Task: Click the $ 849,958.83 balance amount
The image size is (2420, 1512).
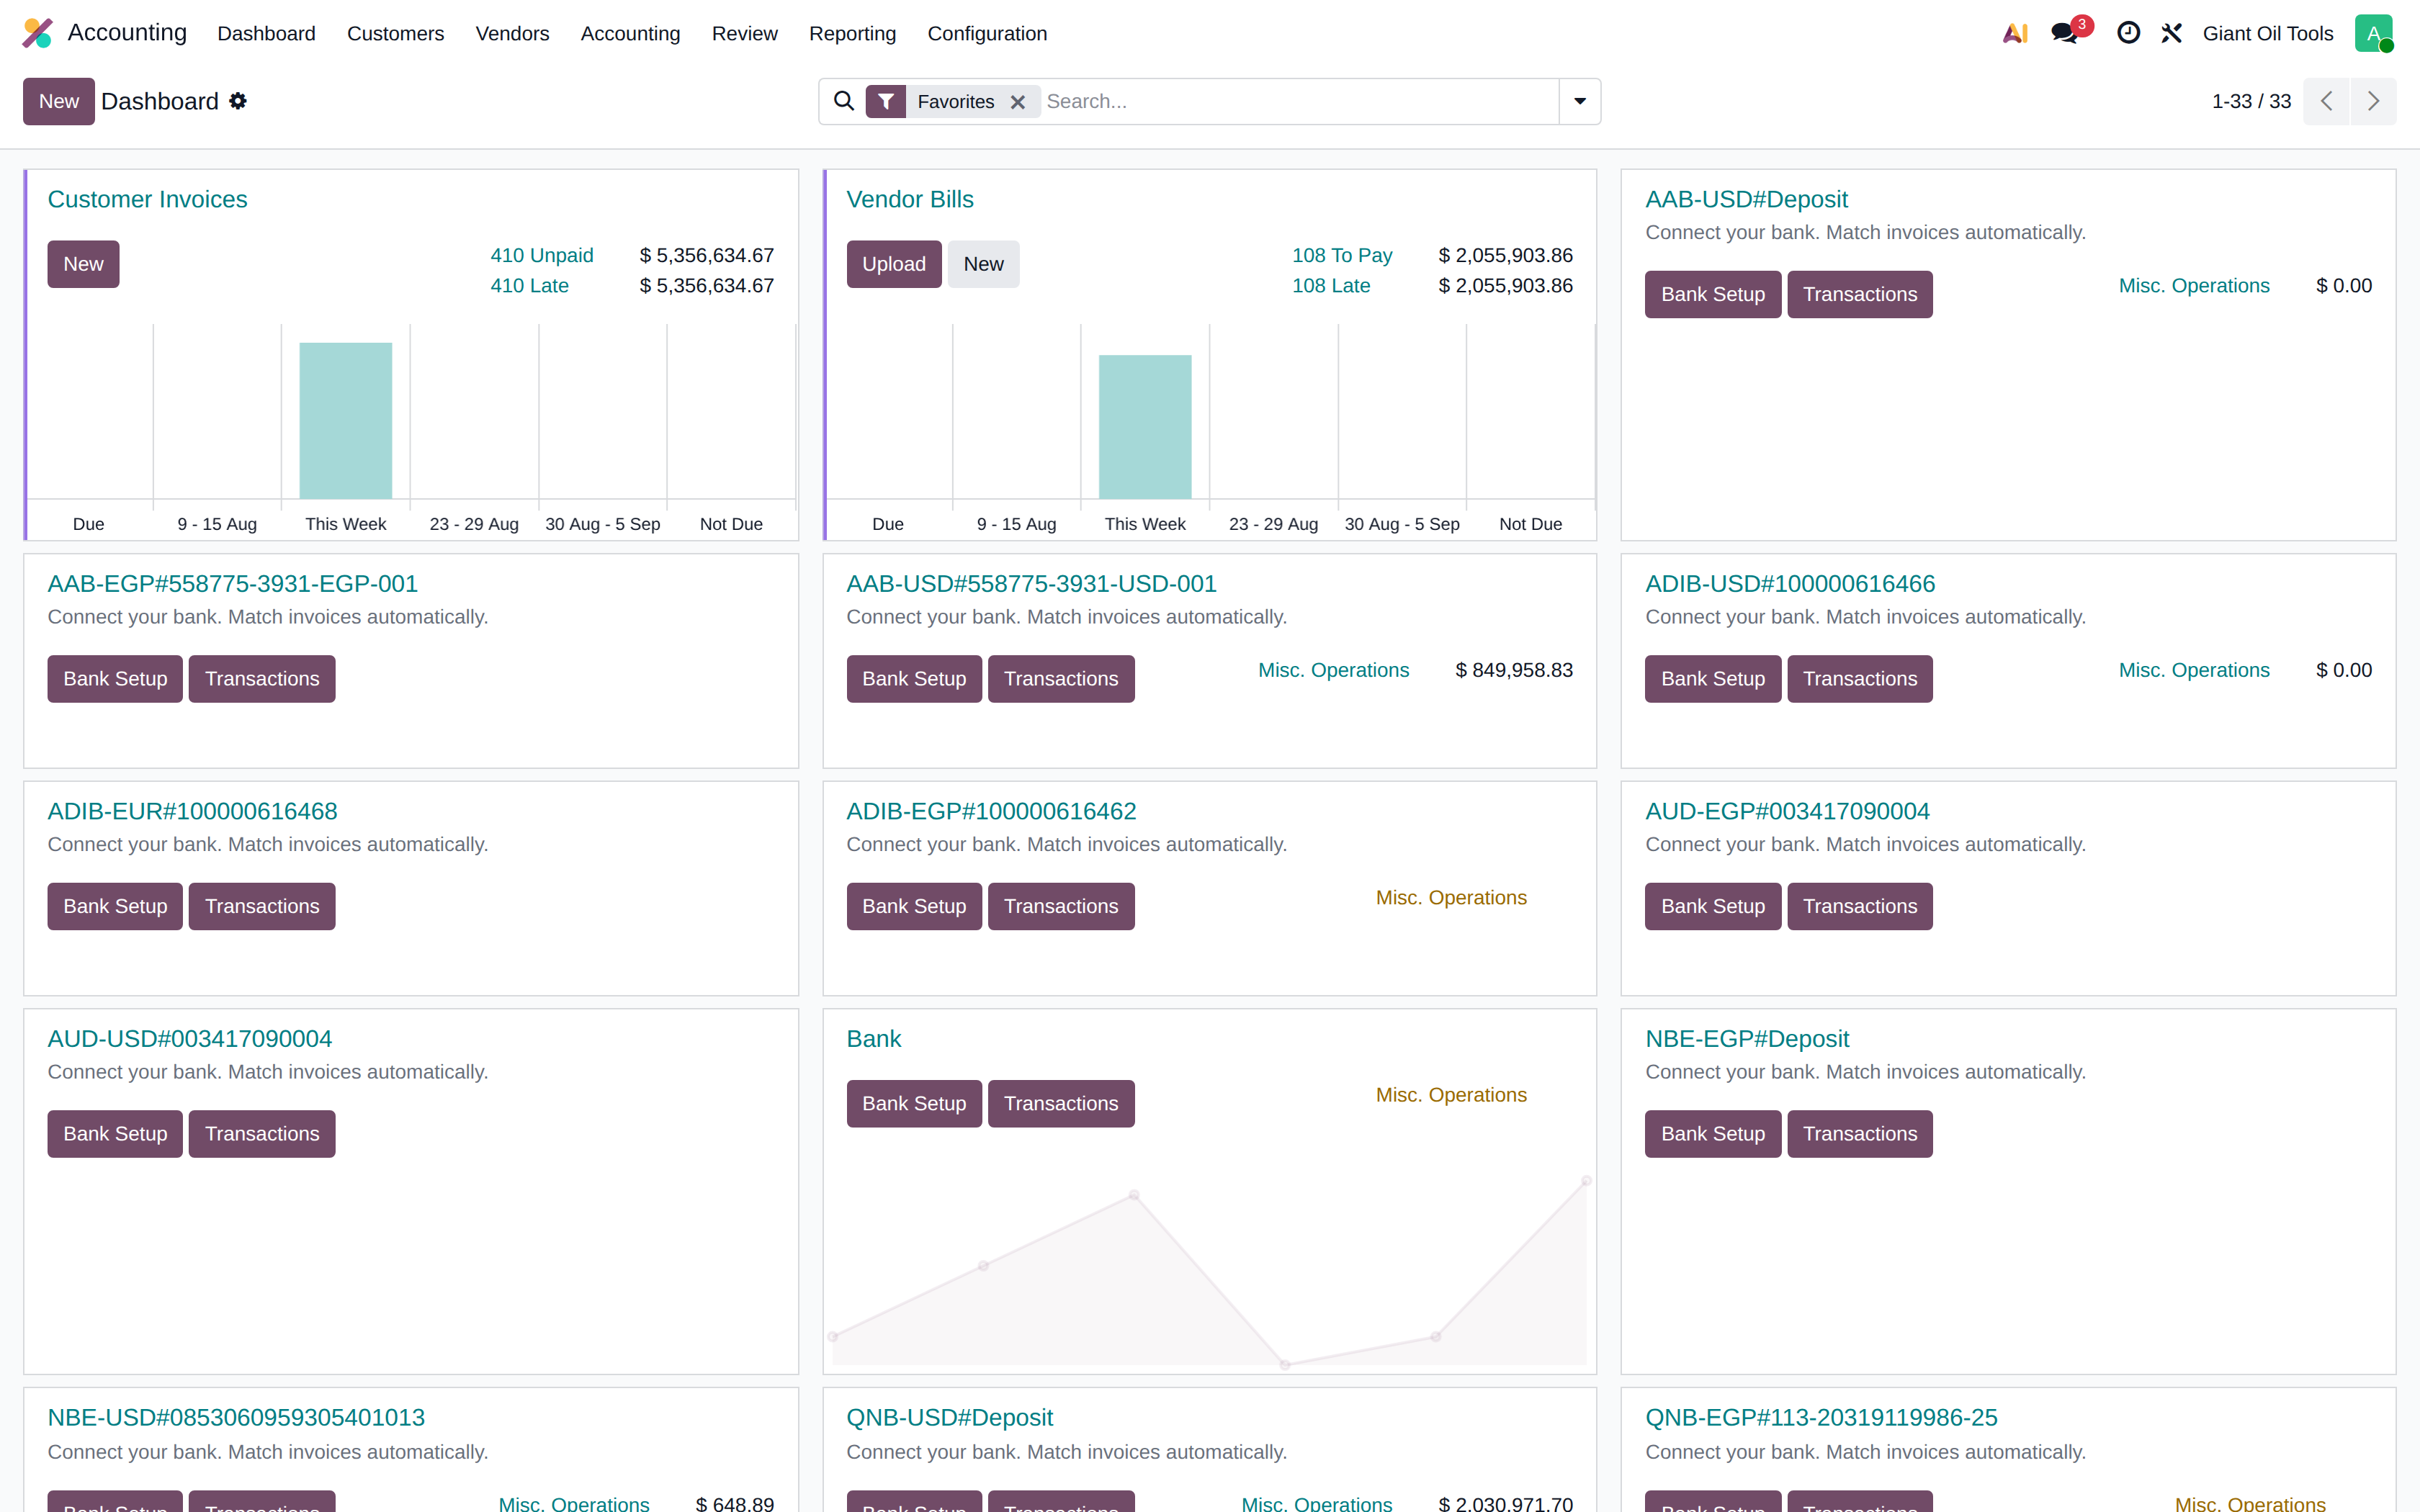Action: [x=1514, y=670]
